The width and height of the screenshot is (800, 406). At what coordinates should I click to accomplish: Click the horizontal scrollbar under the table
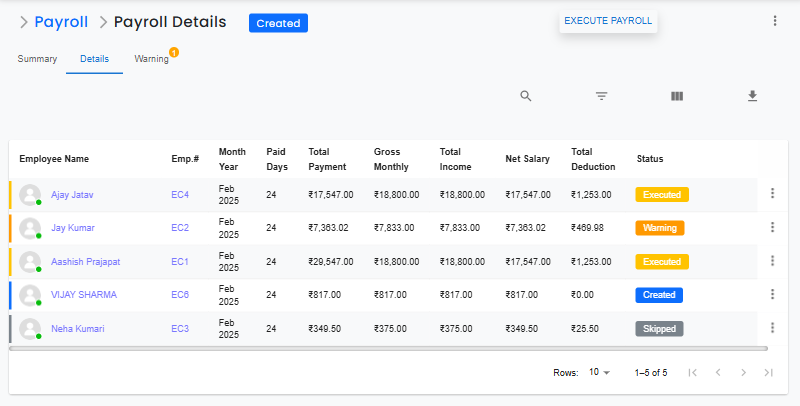point(388,349)
